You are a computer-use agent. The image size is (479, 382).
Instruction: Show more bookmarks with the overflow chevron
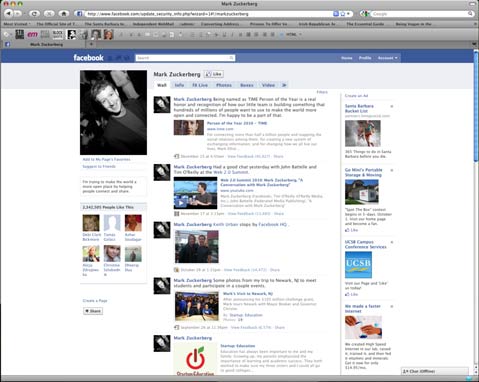[x=475, y=24]
